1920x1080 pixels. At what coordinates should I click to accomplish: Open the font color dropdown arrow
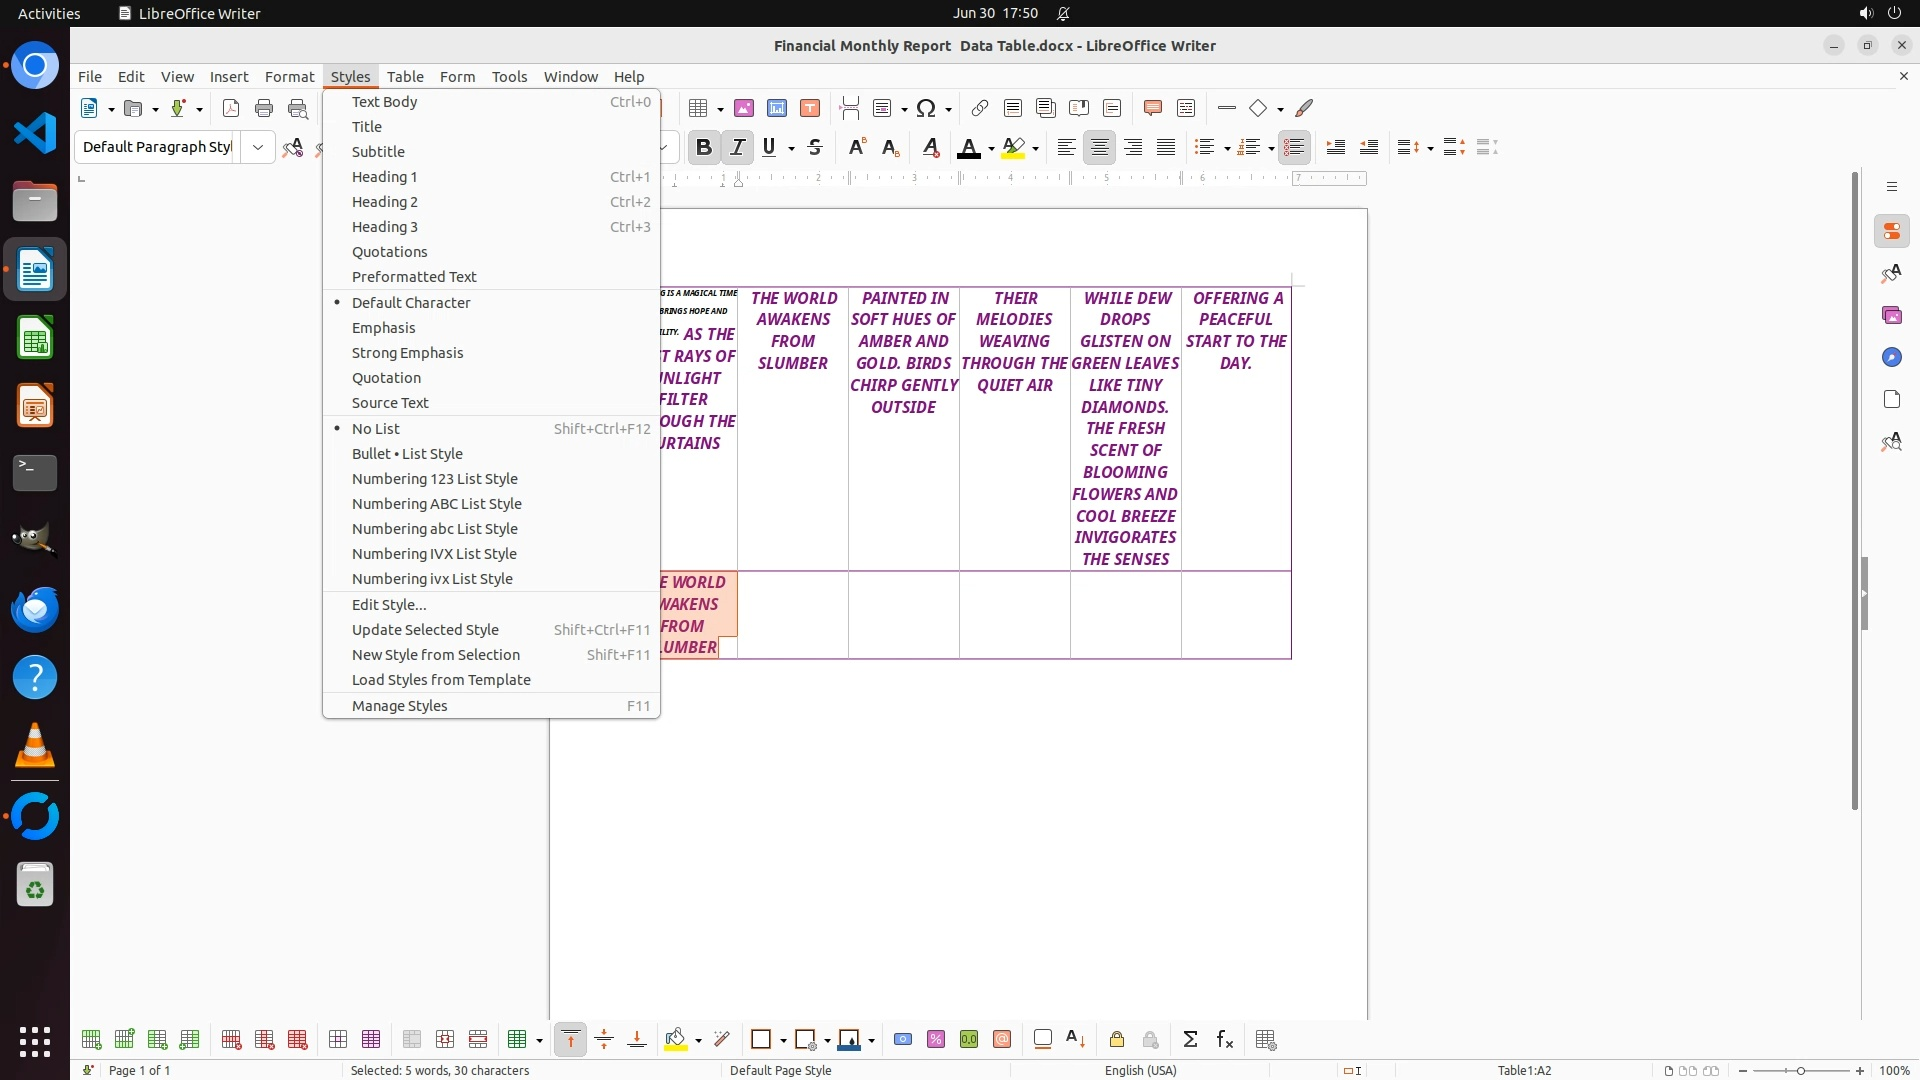(991, 148)
